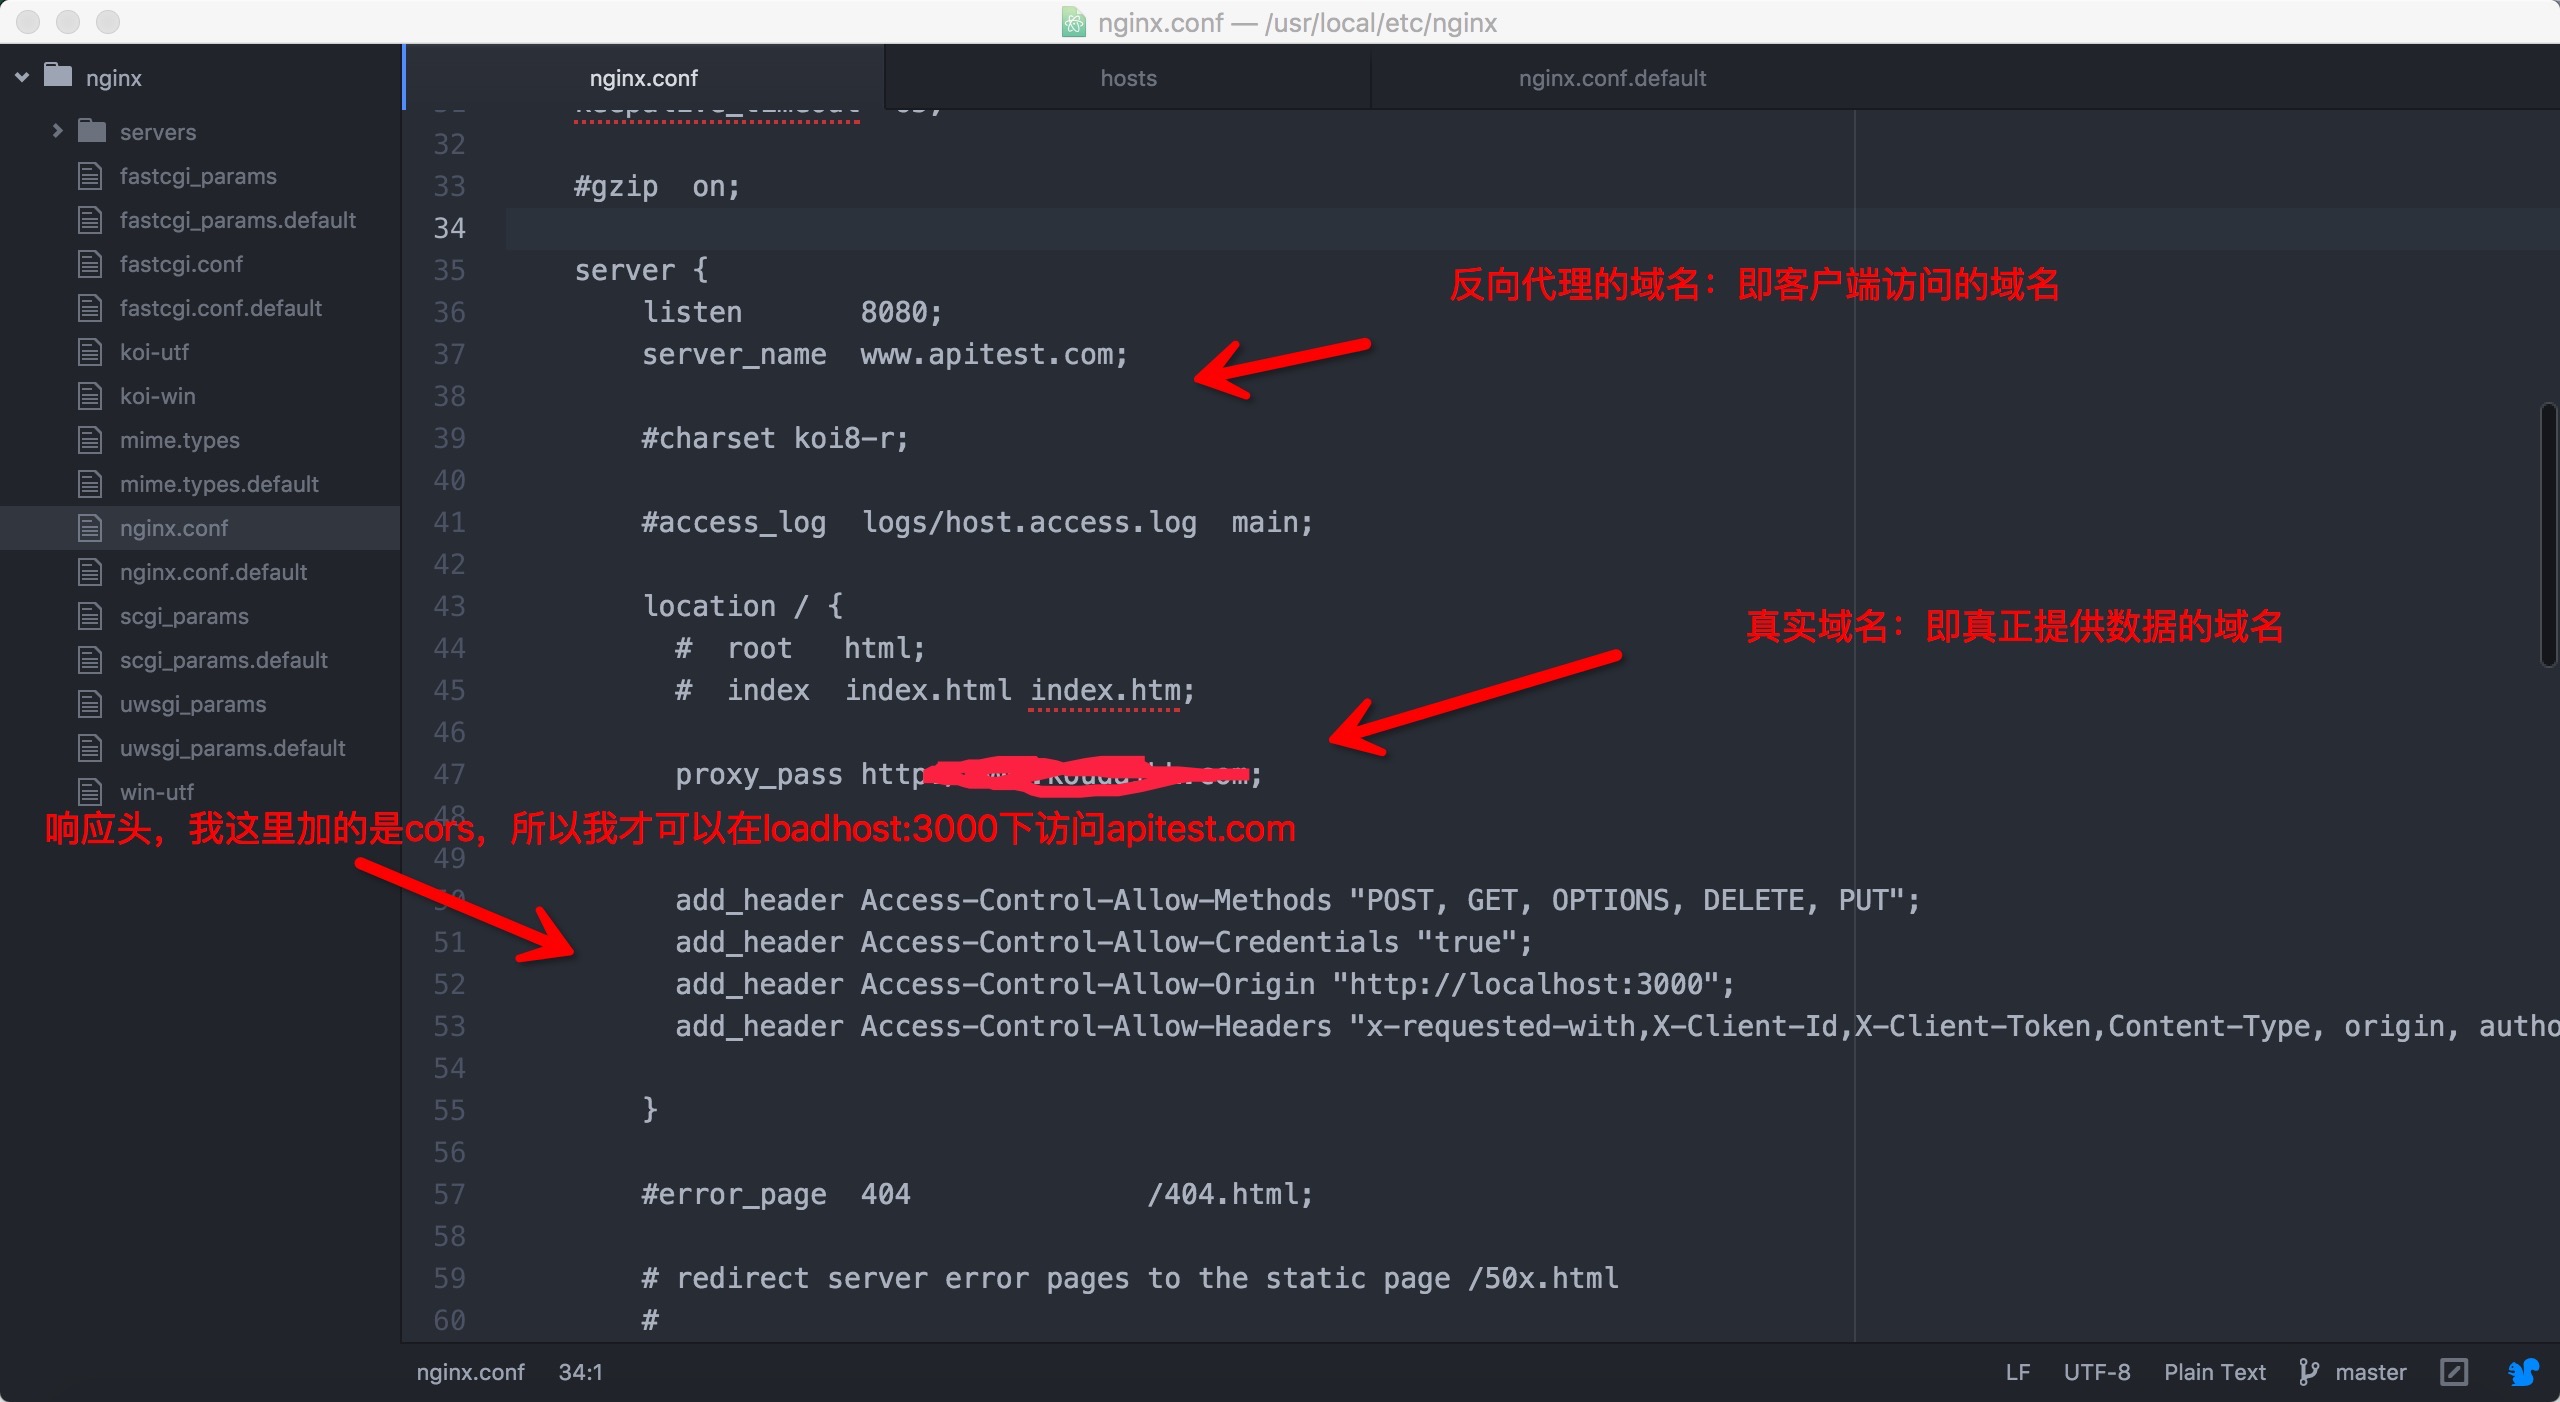The width and height of the screenshot is (2560, 1402).
Task: Open win-utf from the file tree
Action: (x=157, y=792)
